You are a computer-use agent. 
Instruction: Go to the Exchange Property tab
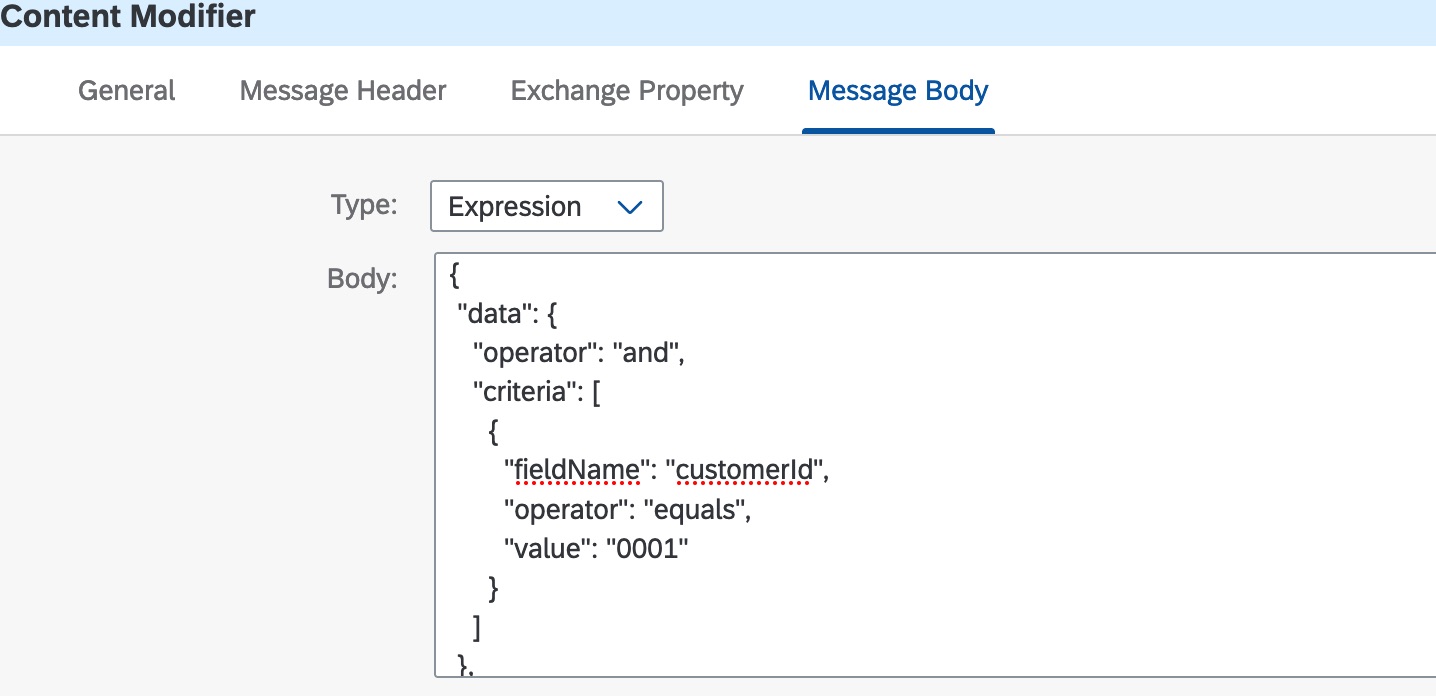coord(627,91)
